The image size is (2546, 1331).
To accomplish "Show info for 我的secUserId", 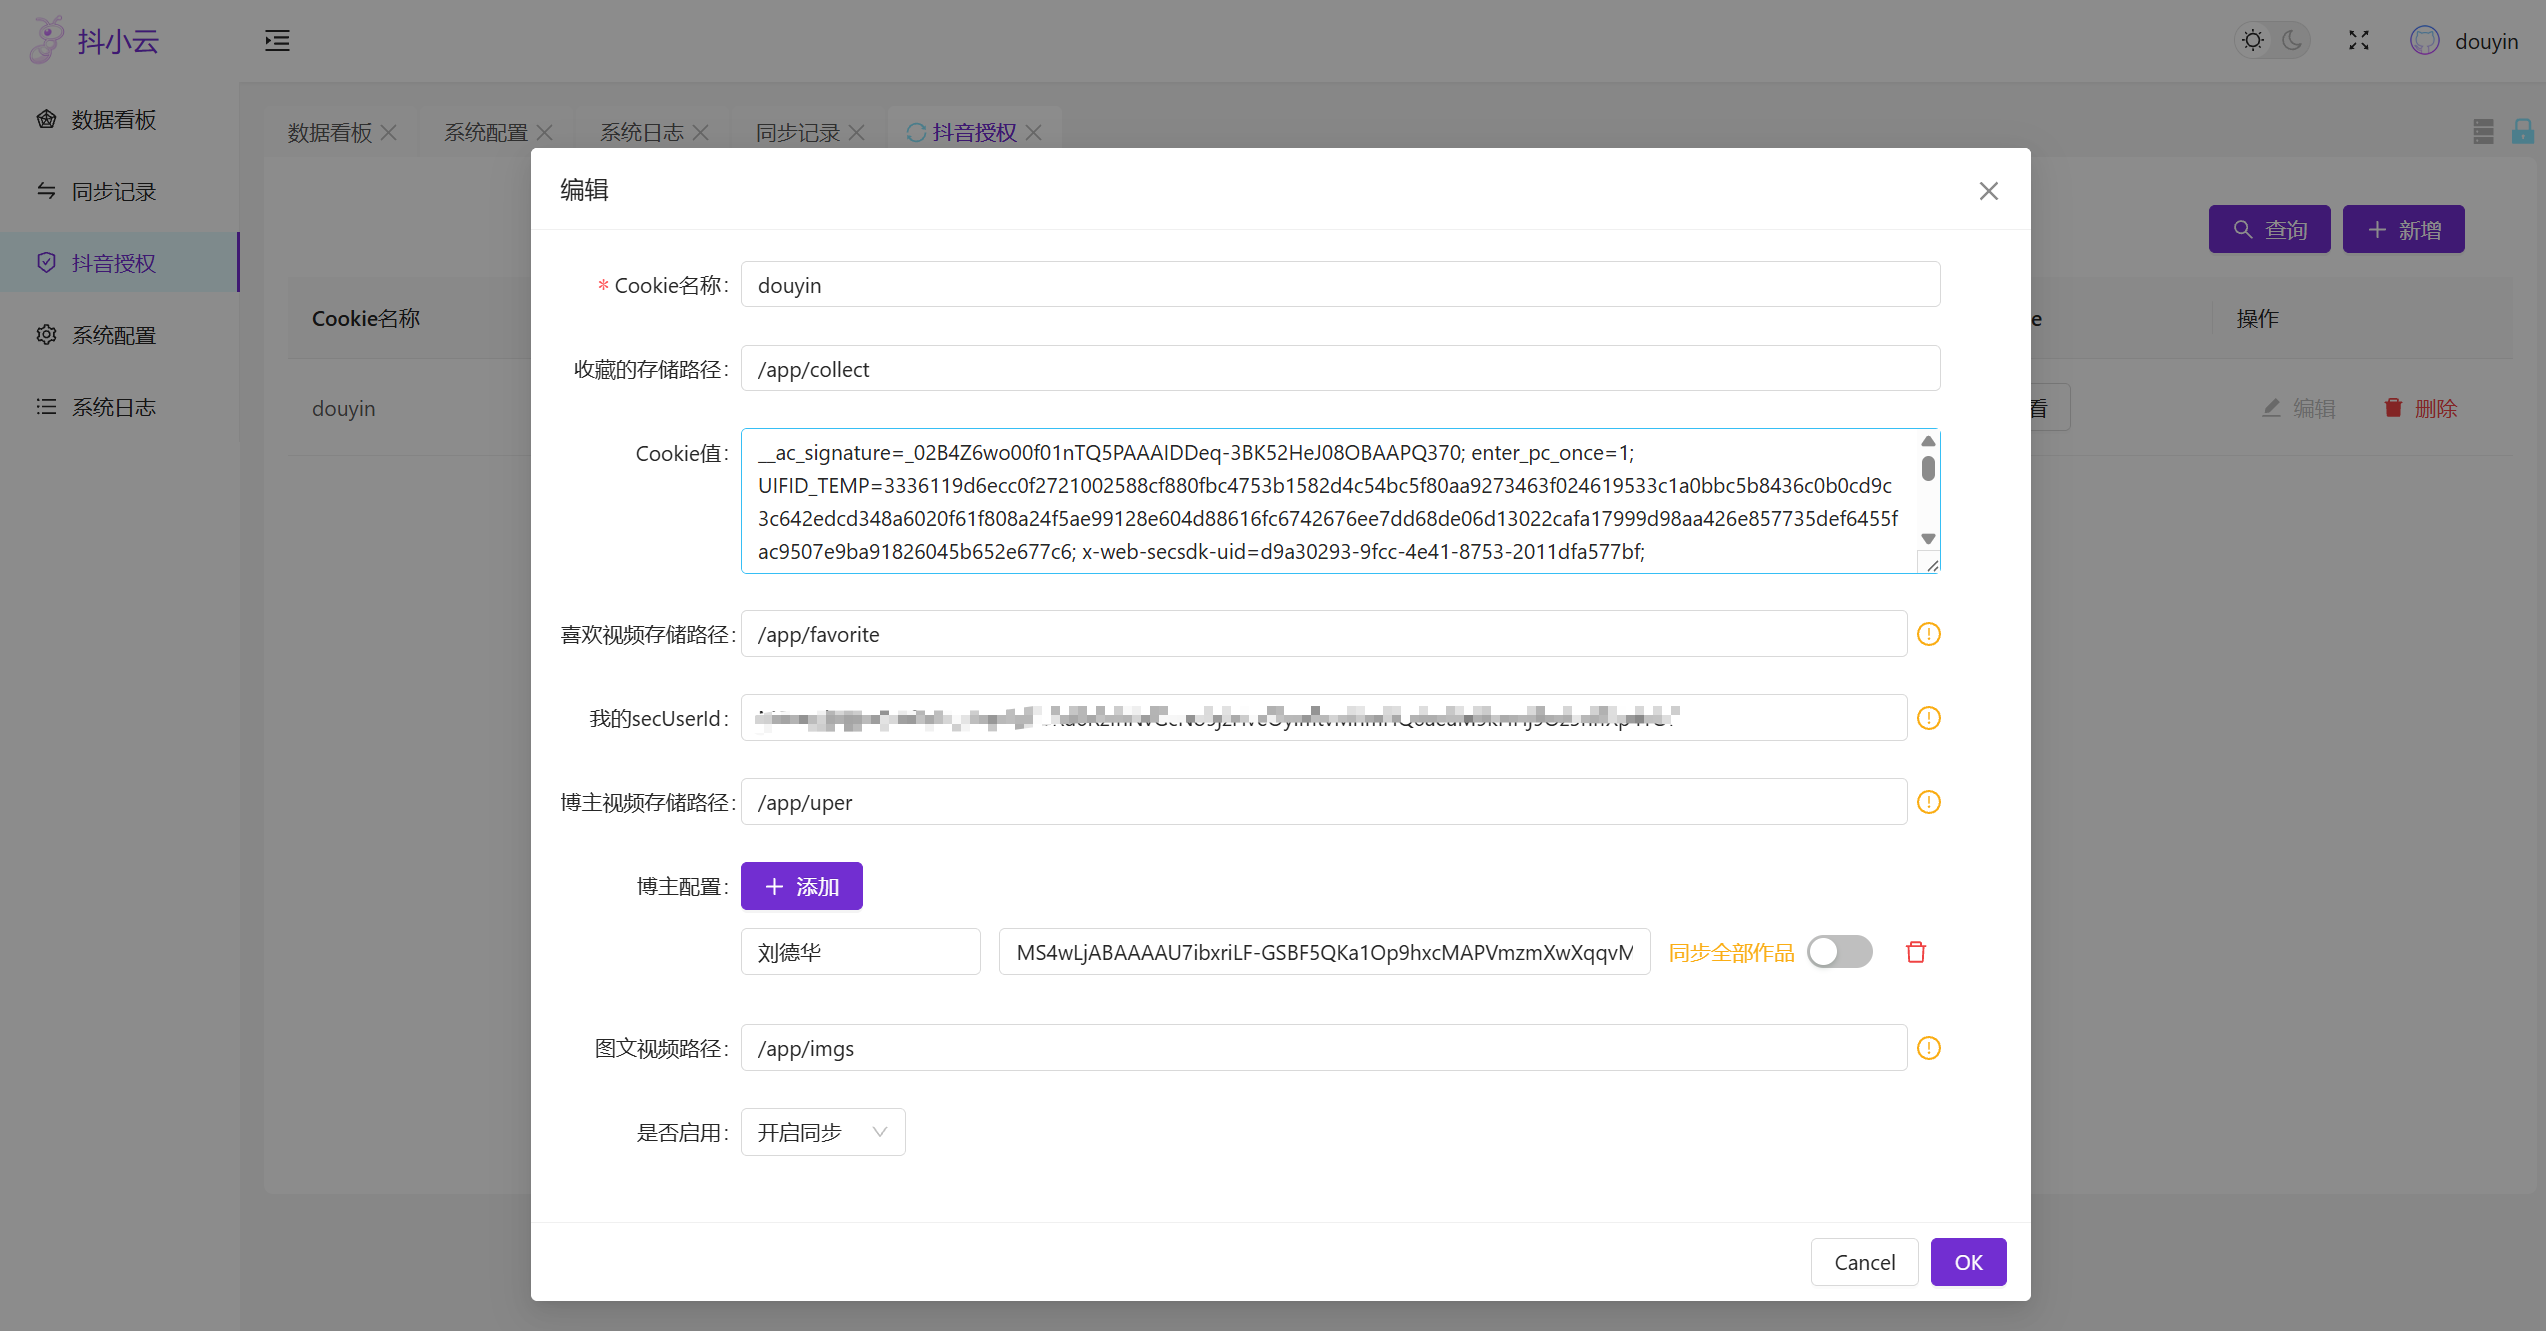I will click(1929, 718).
